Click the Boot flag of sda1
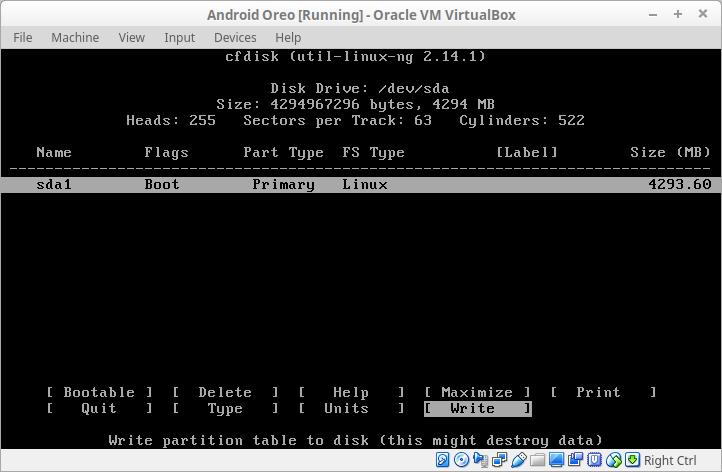The height and width of the screenshot is (472, 722). click(162, 185)
